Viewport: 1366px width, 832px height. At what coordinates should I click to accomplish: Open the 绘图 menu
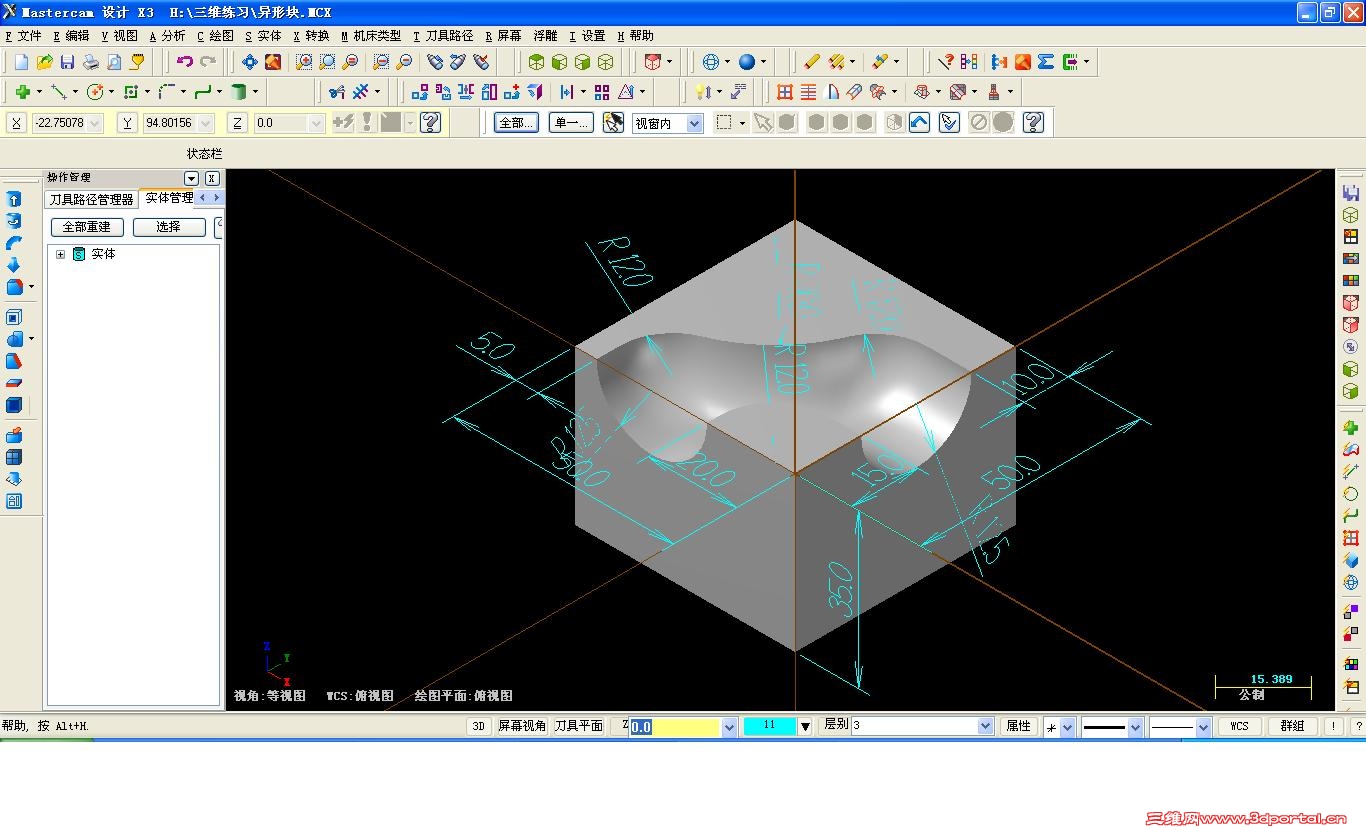pyautogui.click(x=215, y=35)
